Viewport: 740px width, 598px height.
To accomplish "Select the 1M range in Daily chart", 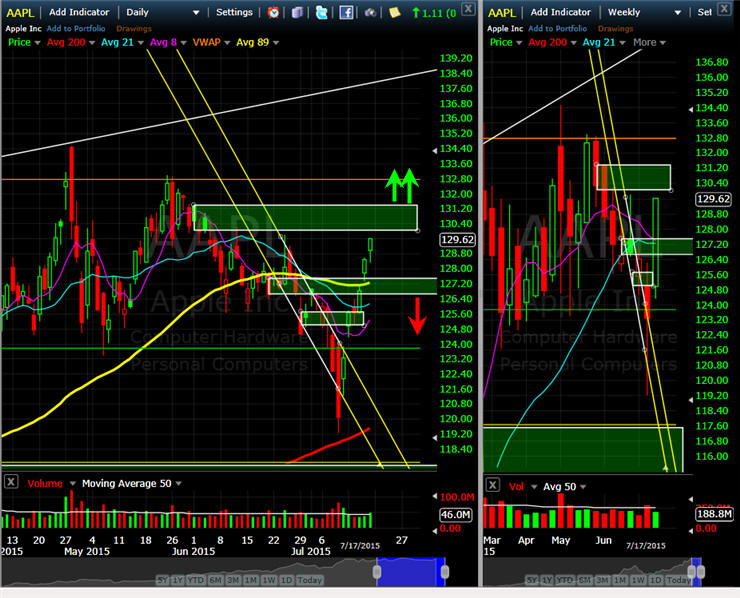I will tap(251, 580).
